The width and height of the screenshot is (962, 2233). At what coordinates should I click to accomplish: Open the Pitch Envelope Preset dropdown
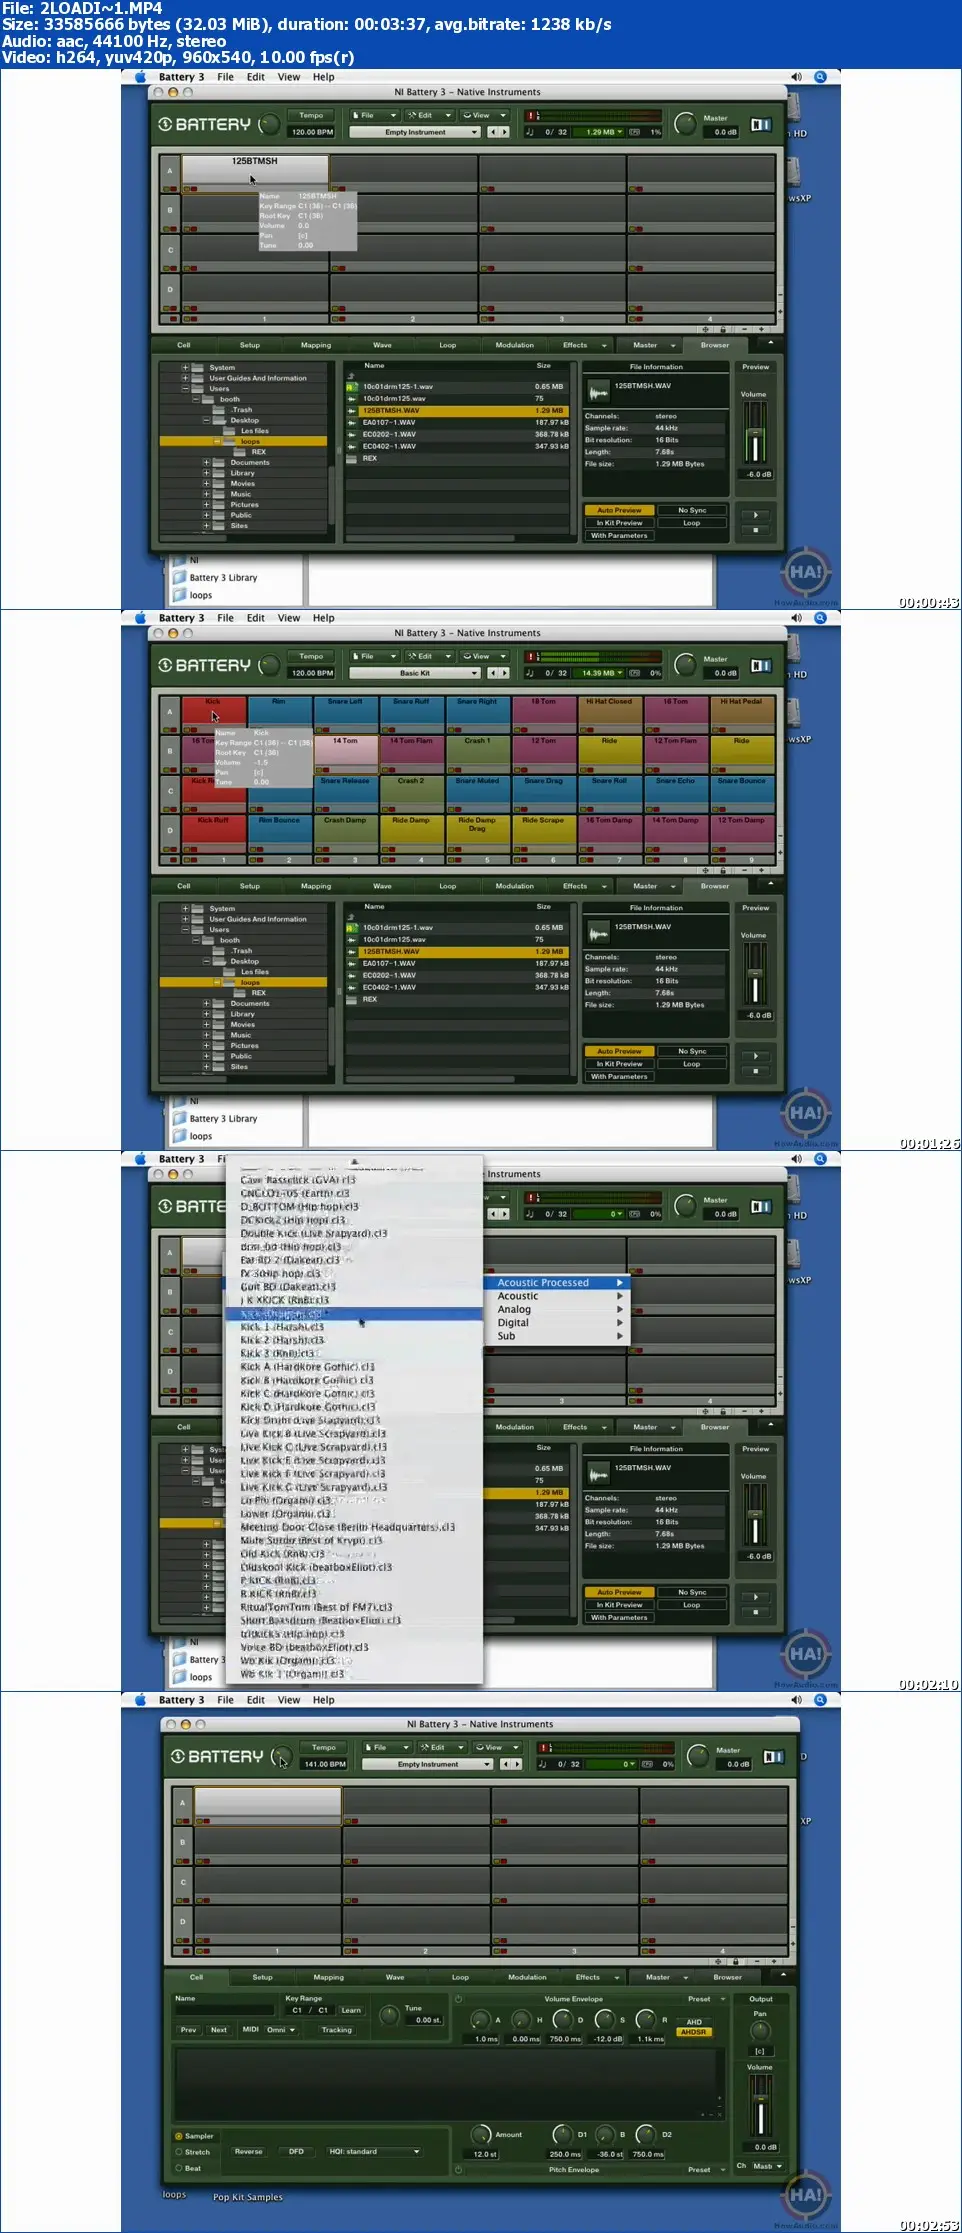[705, 2170]
